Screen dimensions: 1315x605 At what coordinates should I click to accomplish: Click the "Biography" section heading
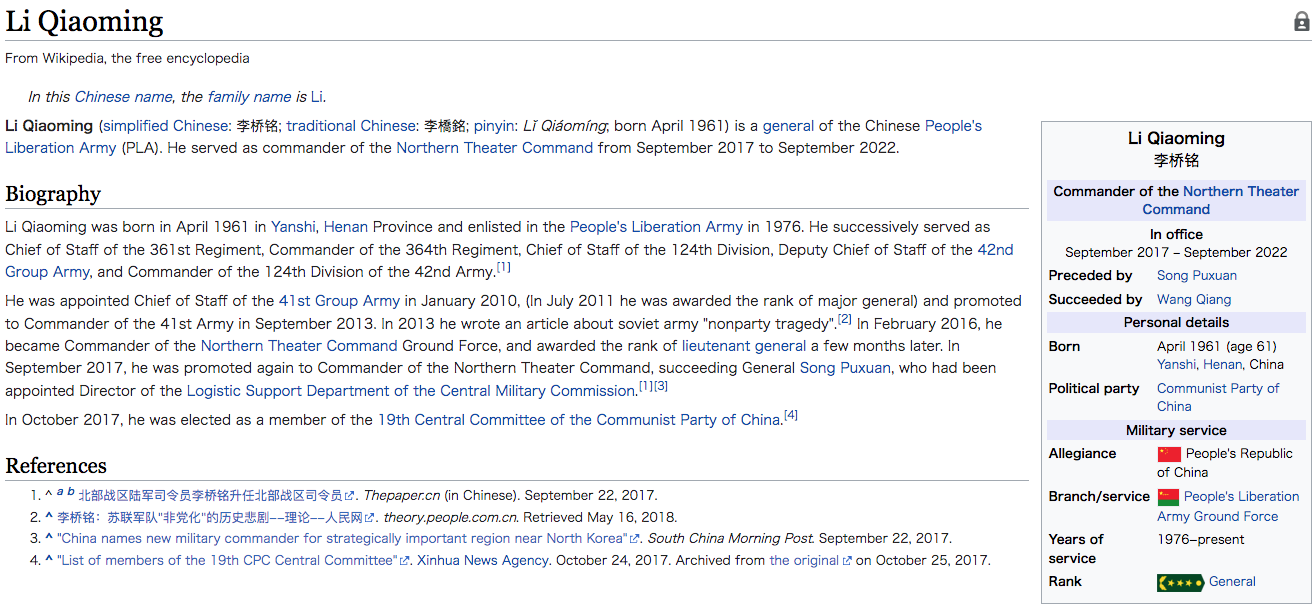pos(53,194)
